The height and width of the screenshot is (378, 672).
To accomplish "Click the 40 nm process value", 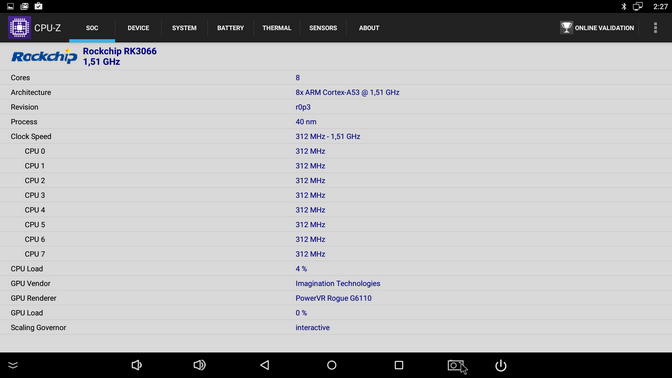I will pos(306,122).
